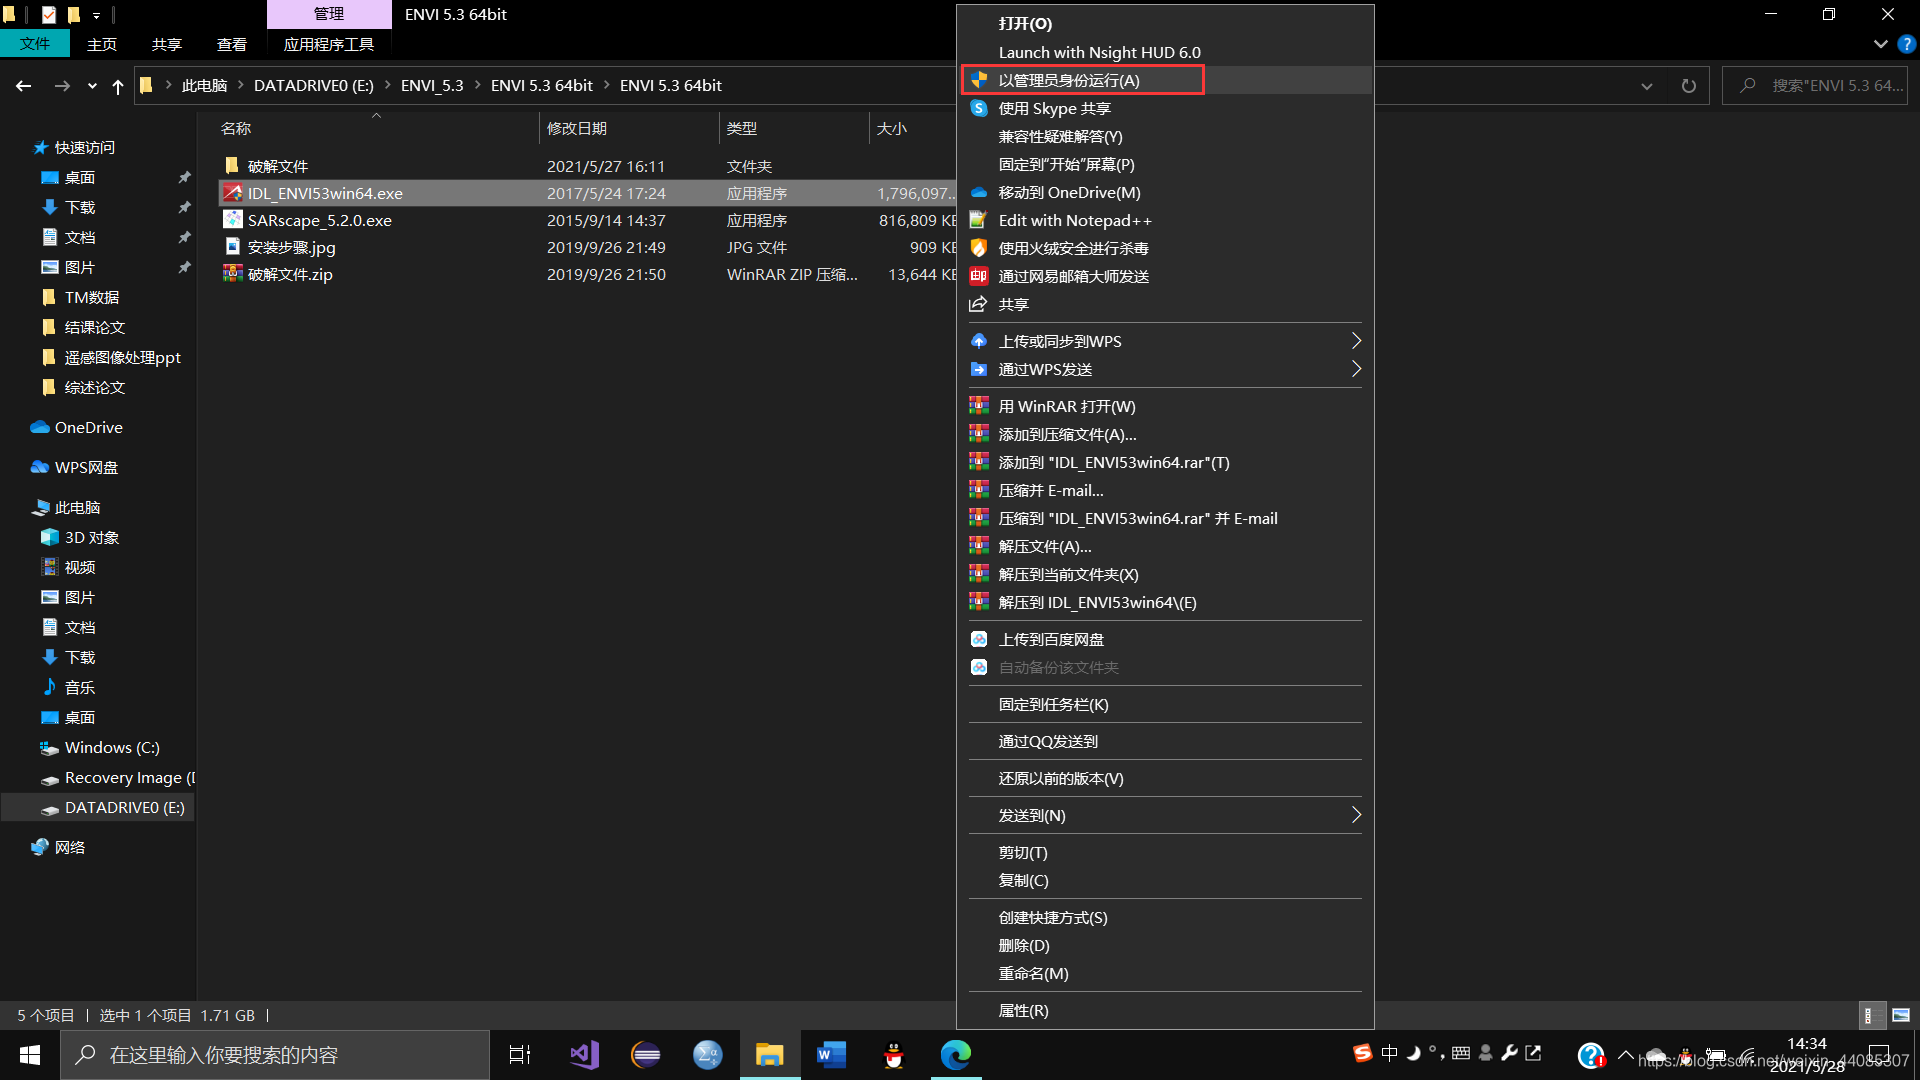Open Eclipse from taskbar

646,1055
